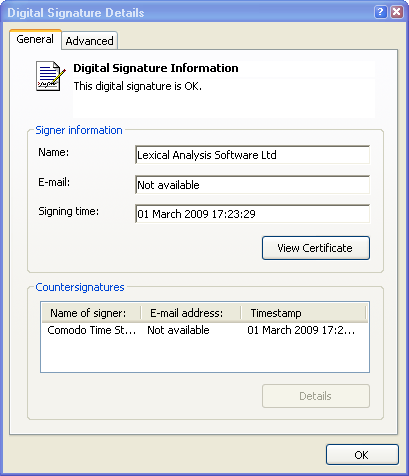Focus the signer Name field

[x=252, y=155]
